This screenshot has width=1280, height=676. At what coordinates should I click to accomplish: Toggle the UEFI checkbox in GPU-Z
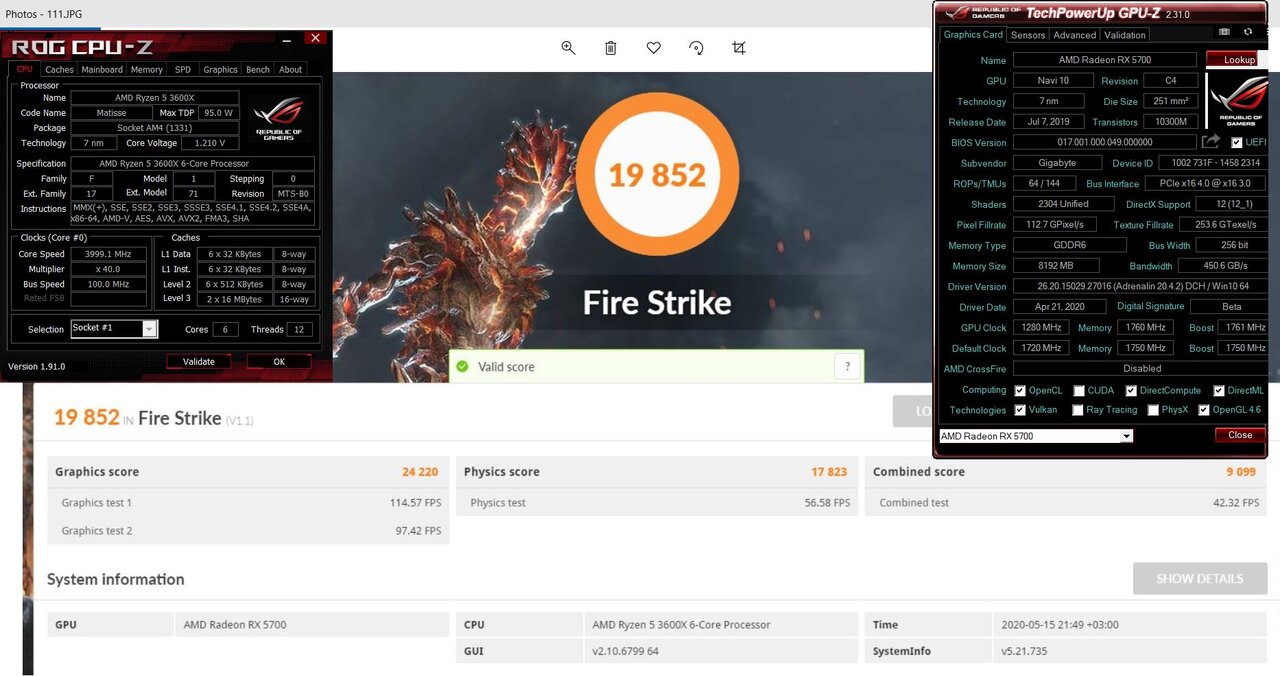pyautogui.click(x=1236, y=142)
